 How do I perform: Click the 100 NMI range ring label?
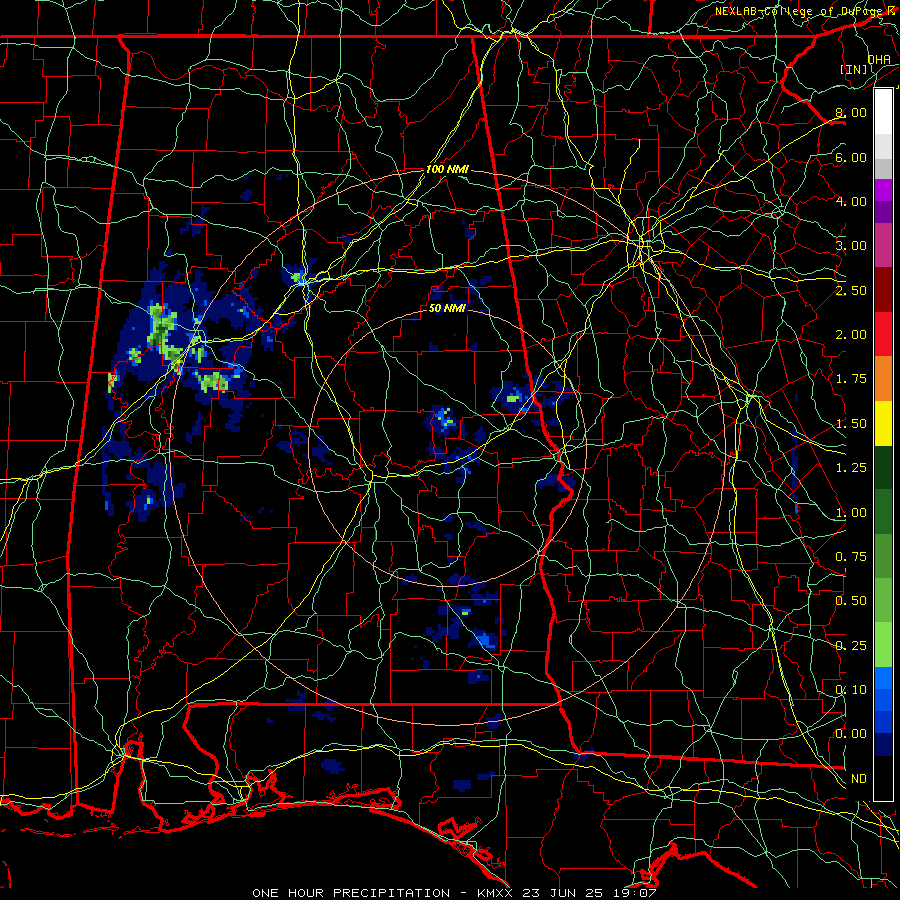point(447,169)
